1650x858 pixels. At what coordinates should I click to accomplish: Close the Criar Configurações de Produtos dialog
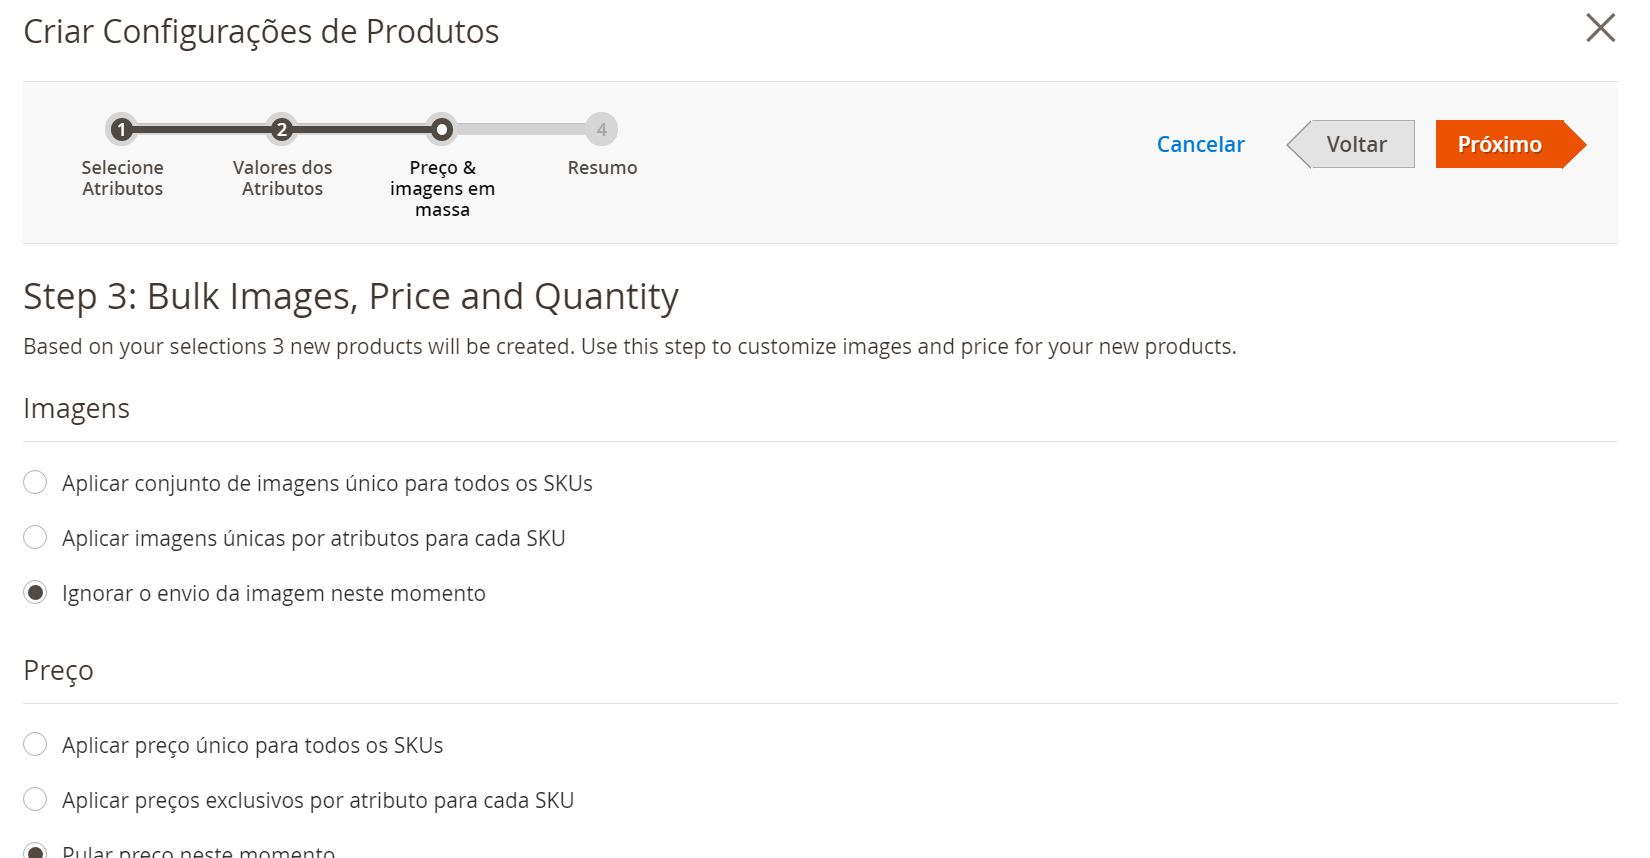point(1600,28)
